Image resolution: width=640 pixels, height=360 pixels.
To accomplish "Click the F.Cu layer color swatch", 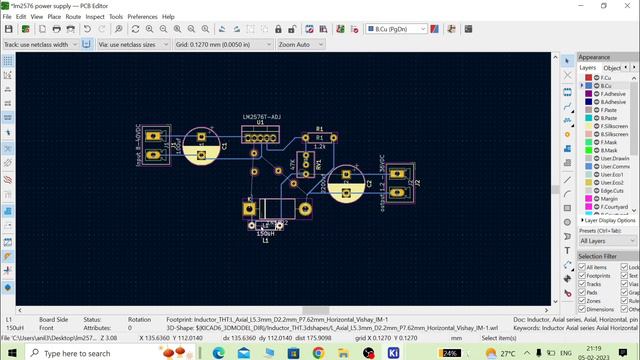I will 589,78.
